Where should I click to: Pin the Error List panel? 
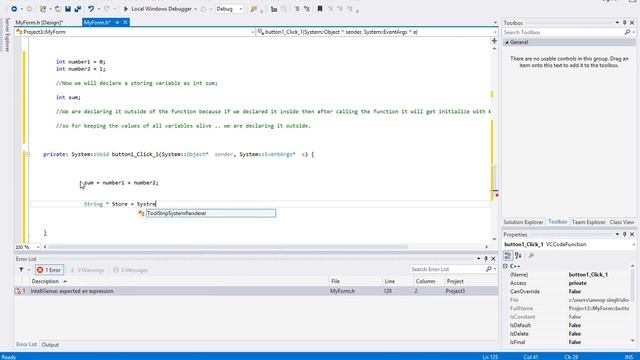(486, 259)
